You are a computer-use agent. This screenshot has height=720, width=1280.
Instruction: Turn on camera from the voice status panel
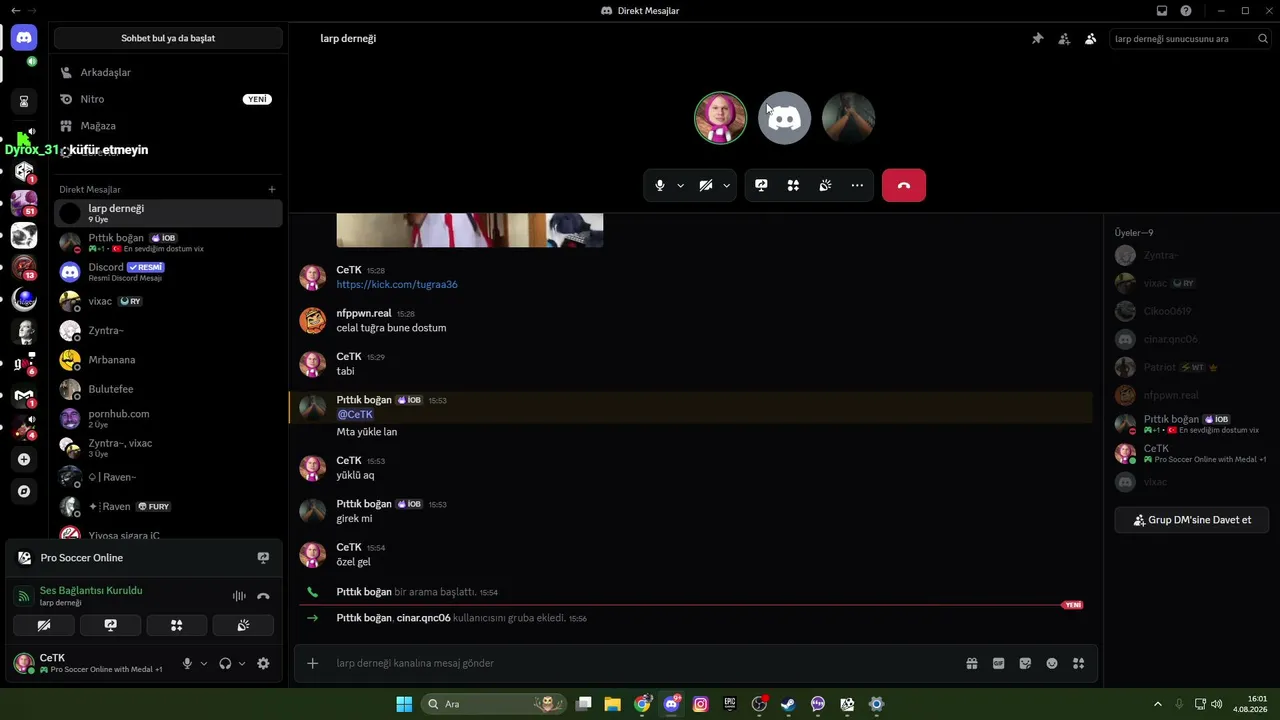point(44,625)
